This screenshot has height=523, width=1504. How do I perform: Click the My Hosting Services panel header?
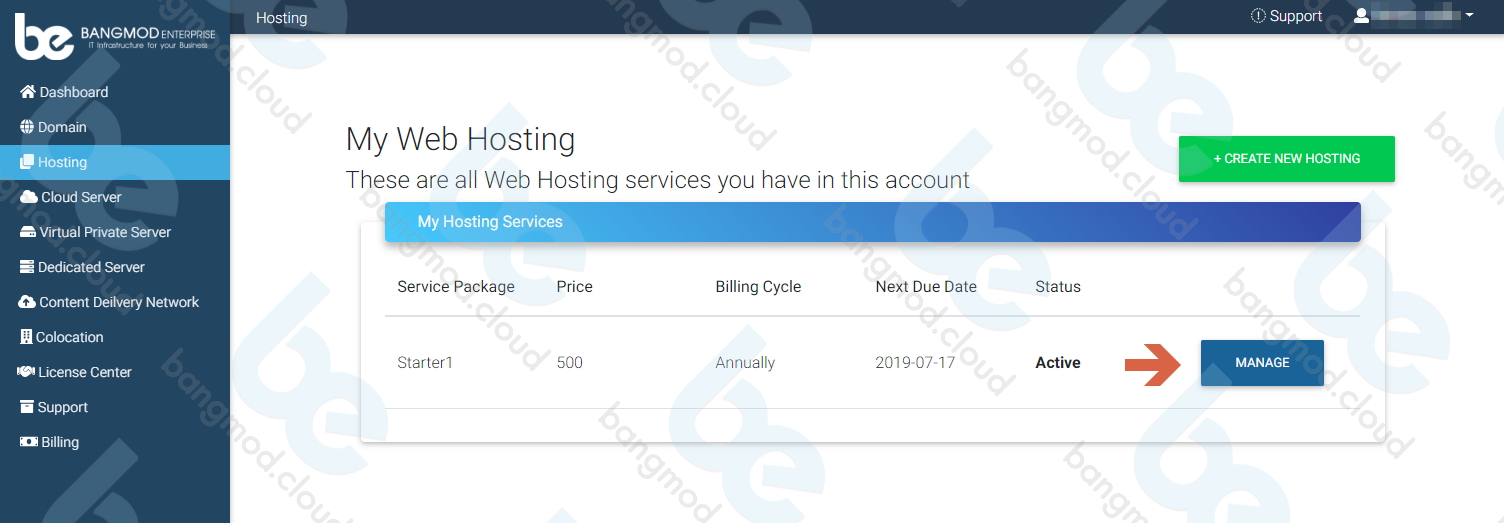(873, 222)
